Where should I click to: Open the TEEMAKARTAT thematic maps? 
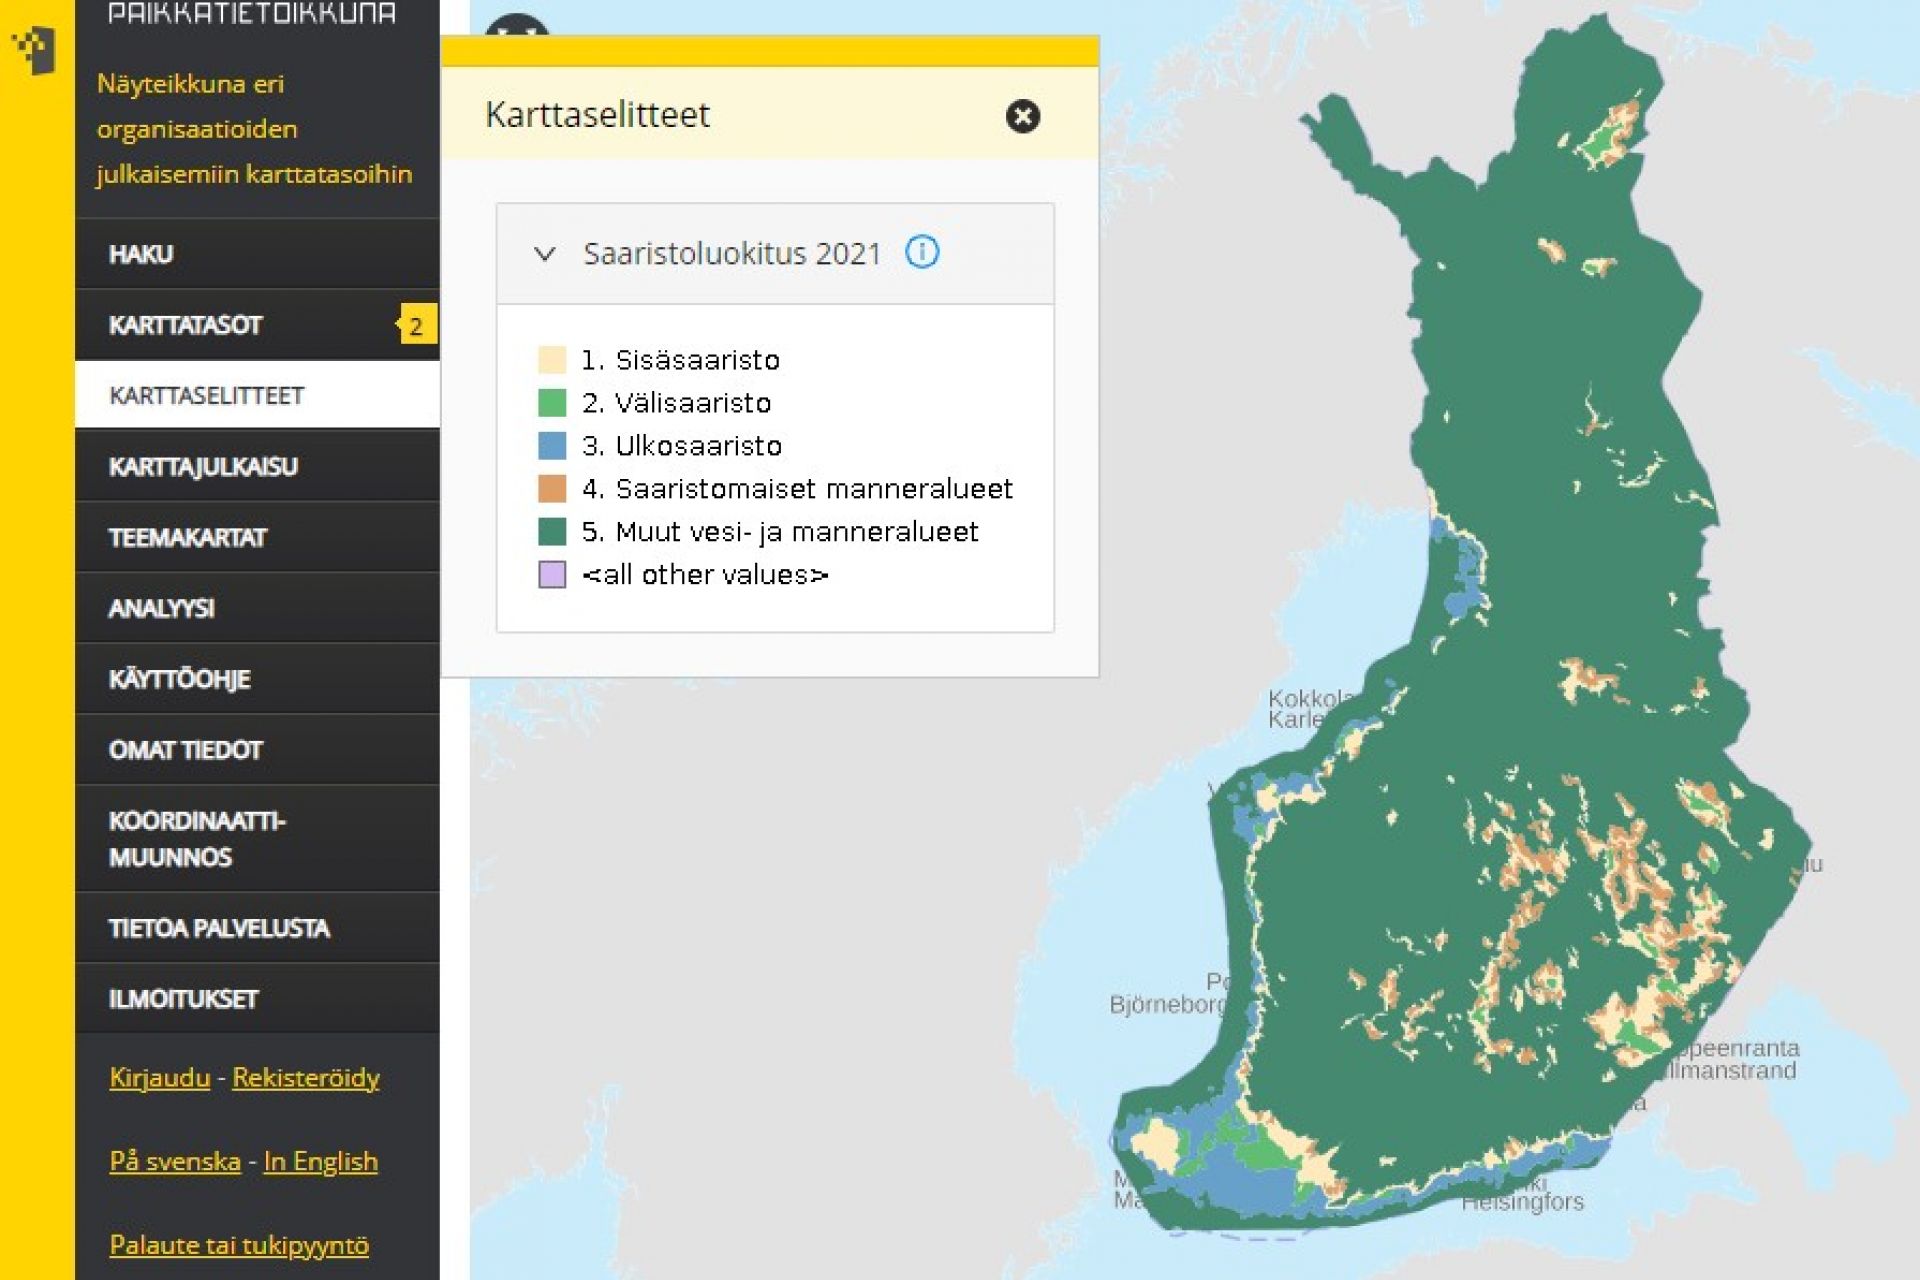point(188,537)
